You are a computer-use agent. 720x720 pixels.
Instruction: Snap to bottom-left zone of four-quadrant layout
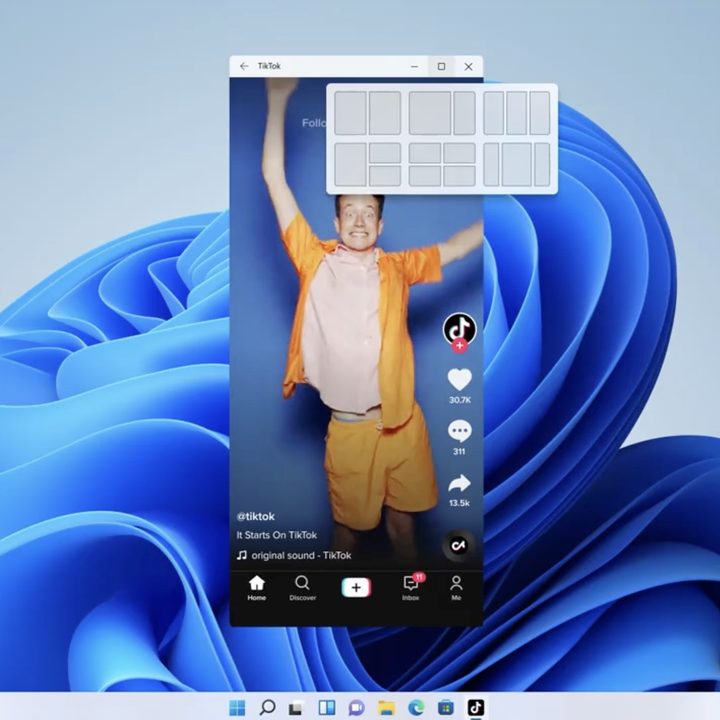point(425,176)
